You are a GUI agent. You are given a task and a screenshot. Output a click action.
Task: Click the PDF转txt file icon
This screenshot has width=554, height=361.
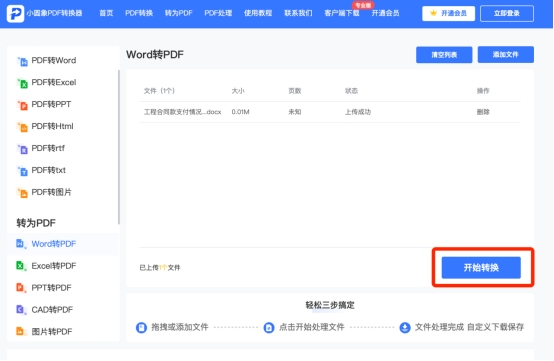22,171
